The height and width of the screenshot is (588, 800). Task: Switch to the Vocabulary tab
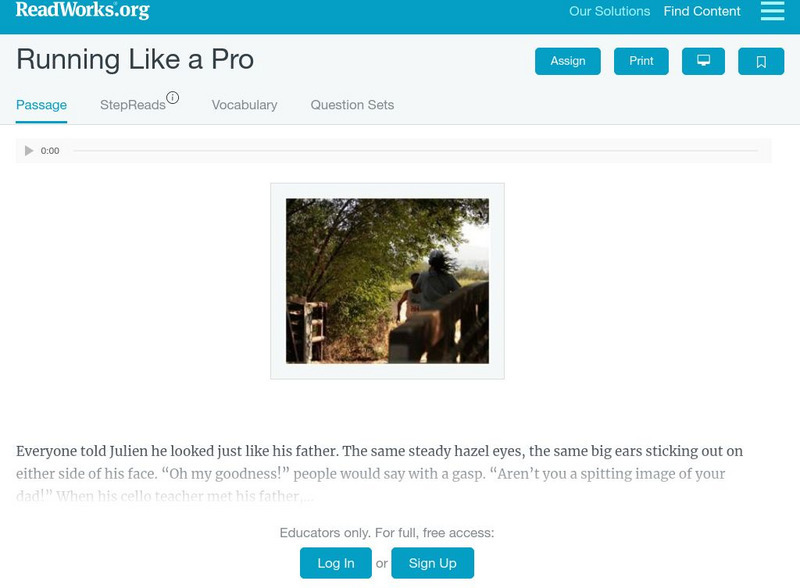tap(243, 104)
